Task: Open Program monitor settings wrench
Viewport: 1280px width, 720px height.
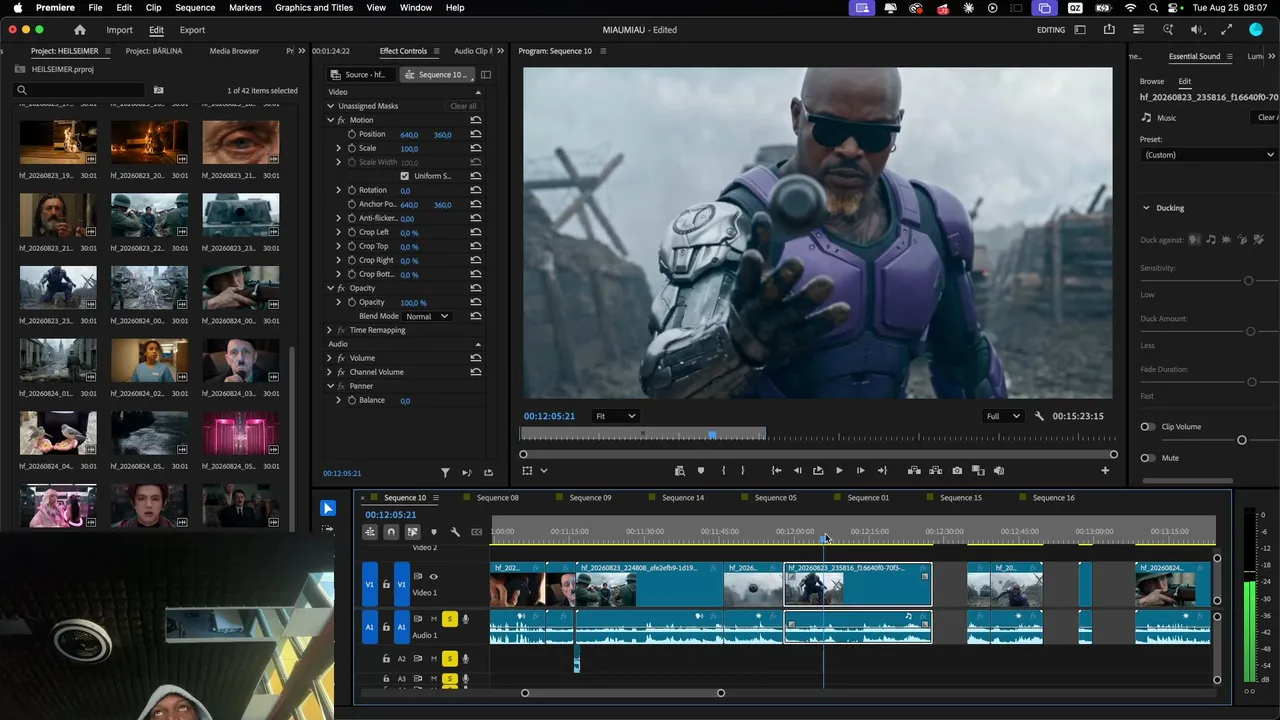Action: tap(1039, 416)
